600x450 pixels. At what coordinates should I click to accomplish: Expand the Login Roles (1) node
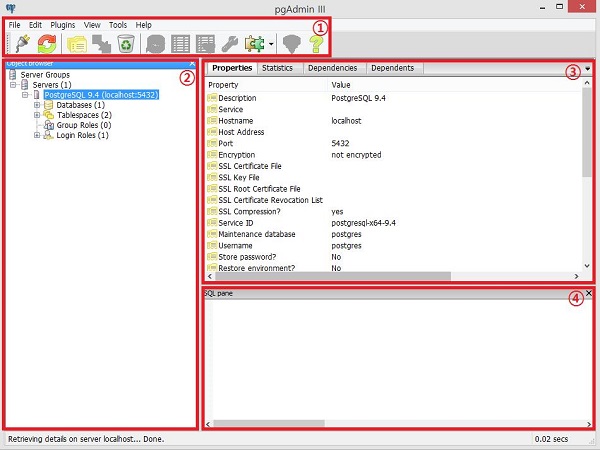coord(37,135)
